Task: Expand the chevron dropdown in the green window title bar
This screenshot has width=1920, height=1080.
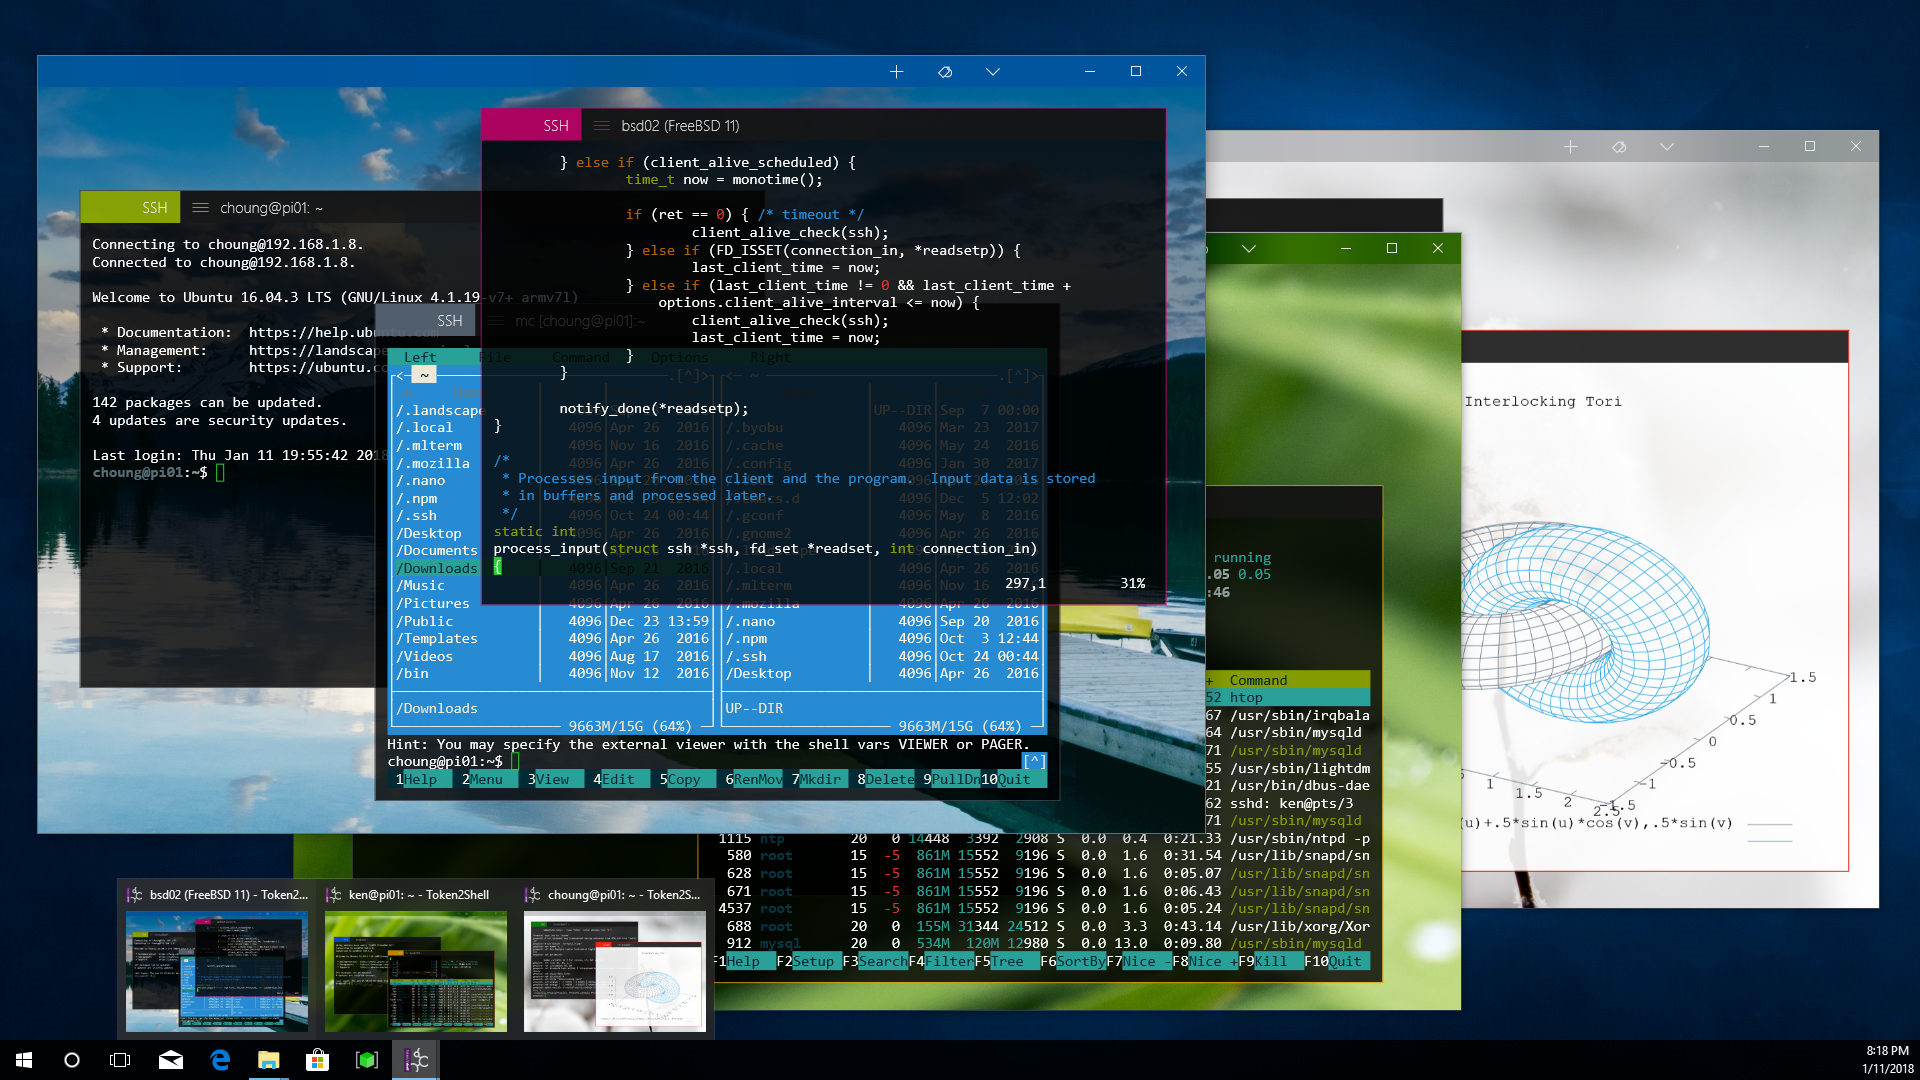Action: (1248, 248)
